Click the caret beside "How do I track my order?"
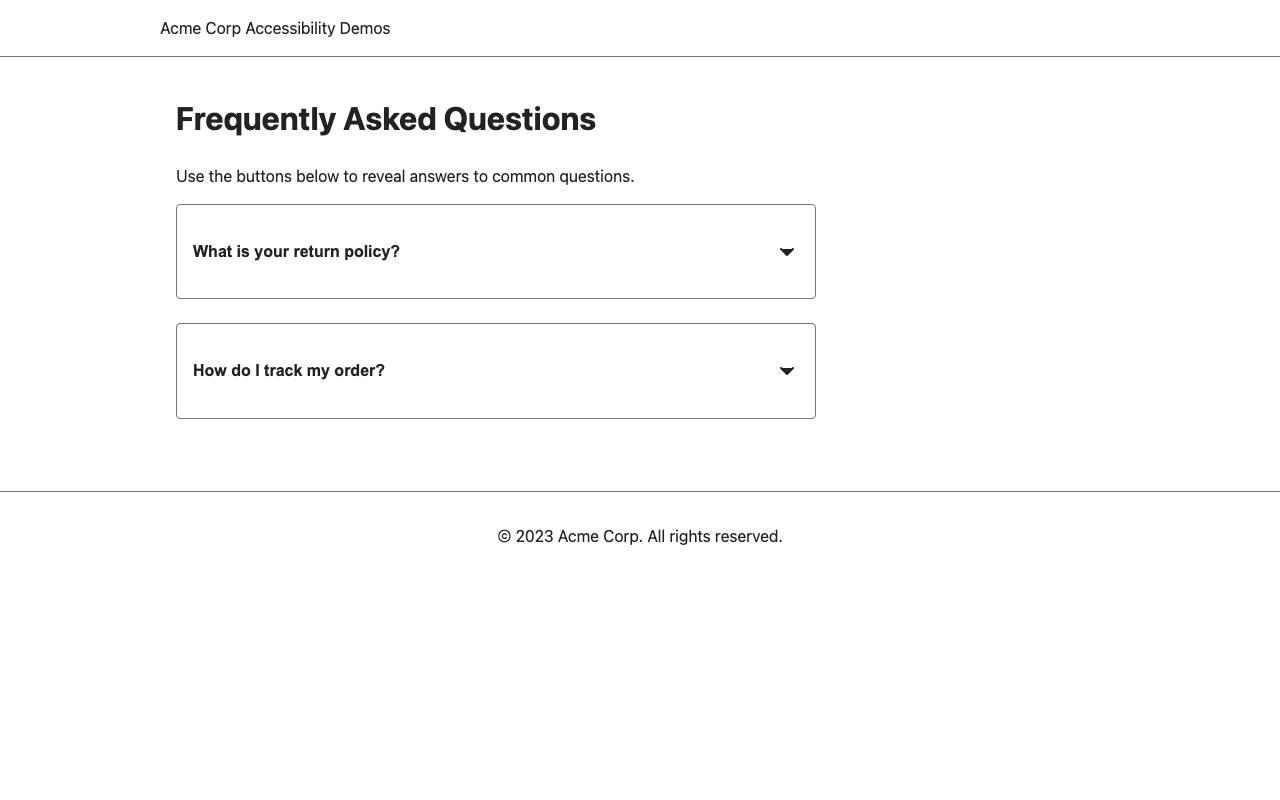The width and height of the screenshot is (1280, 800). [787, 371]
